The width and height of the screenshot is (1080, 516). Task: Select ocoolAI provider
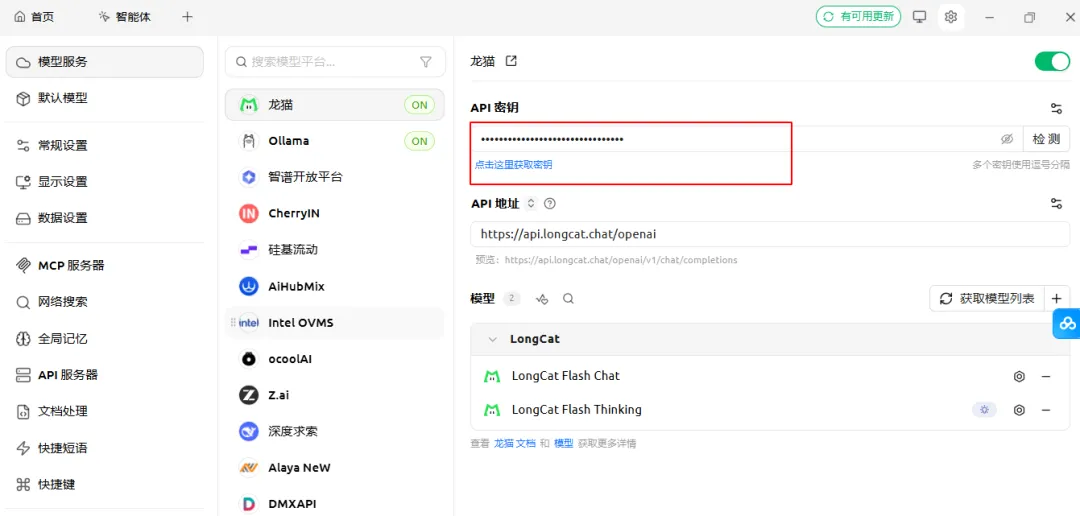(x=335, y=359)
